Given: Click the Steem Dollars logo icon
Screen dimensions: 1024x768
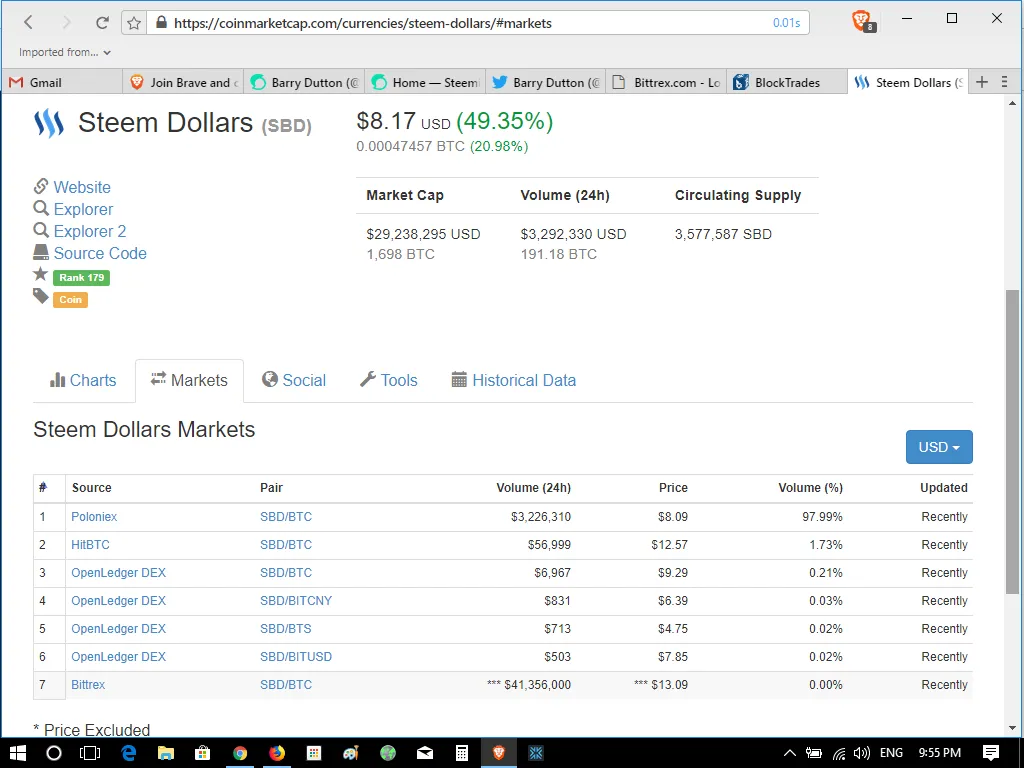Looking at the screenshot, I should click(49, 123).
